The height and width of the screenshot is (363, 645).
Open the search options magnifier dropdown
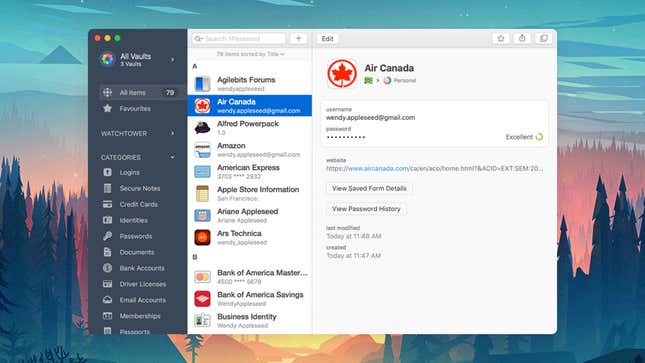[199, 39]
